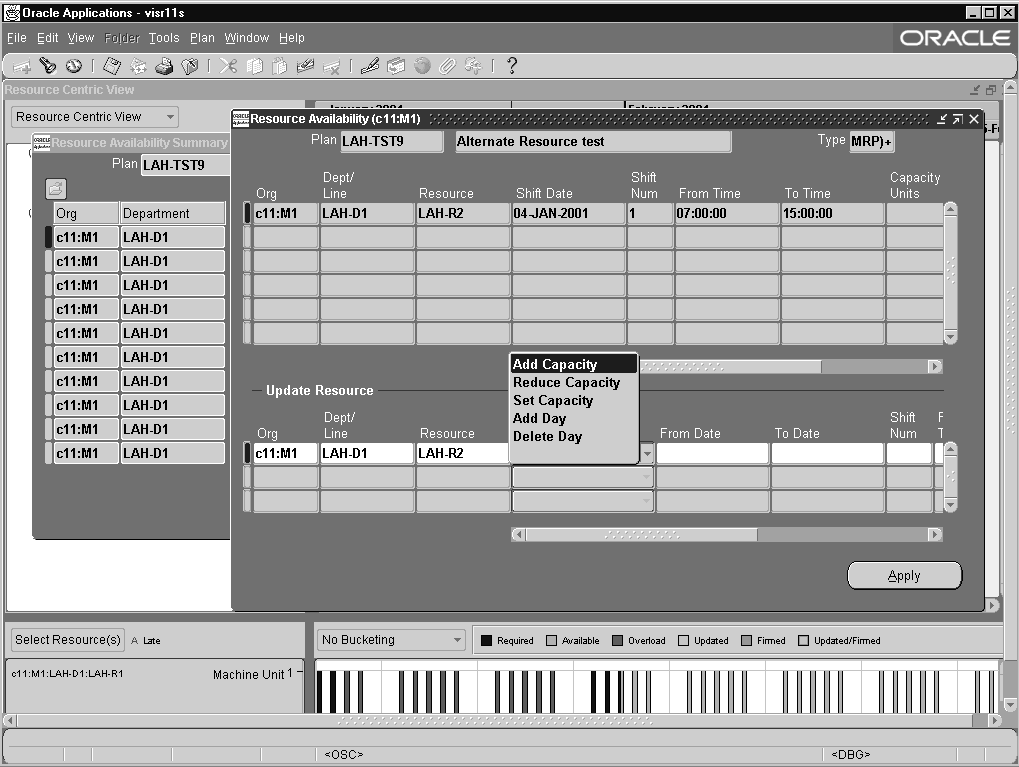Click To Date field in Update Resource row
Screen dimensions: 1019x767
[x=827, y=454]
